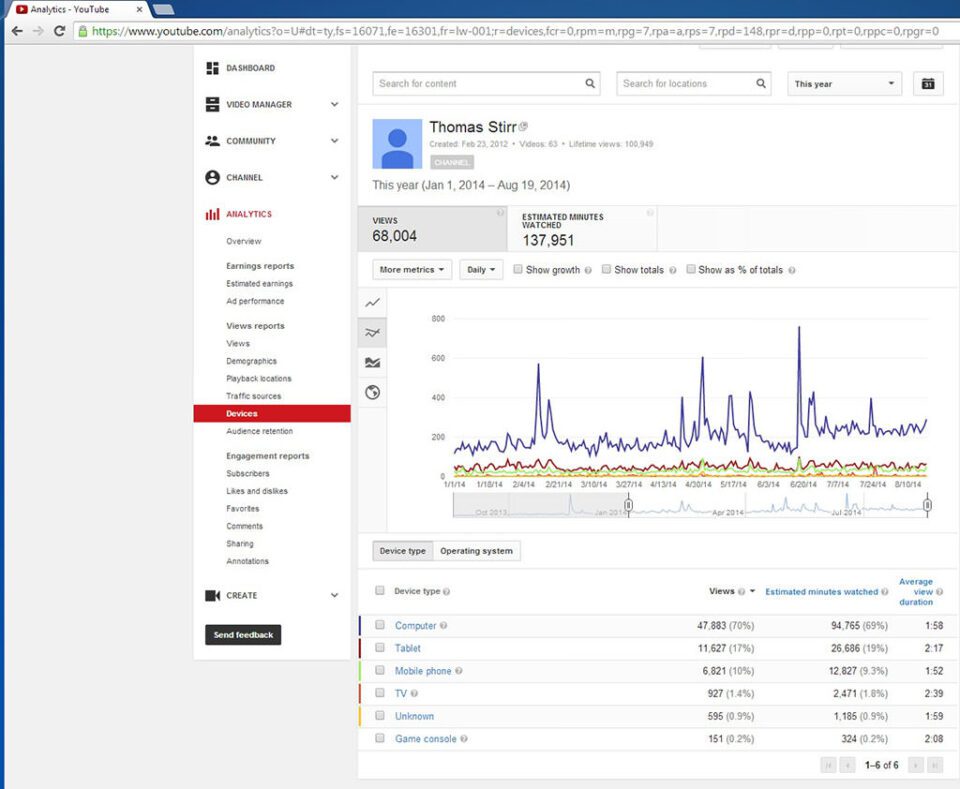Click the left handle of timeline range slider
This screenshot has height=789, width=960.
(628, 505)
